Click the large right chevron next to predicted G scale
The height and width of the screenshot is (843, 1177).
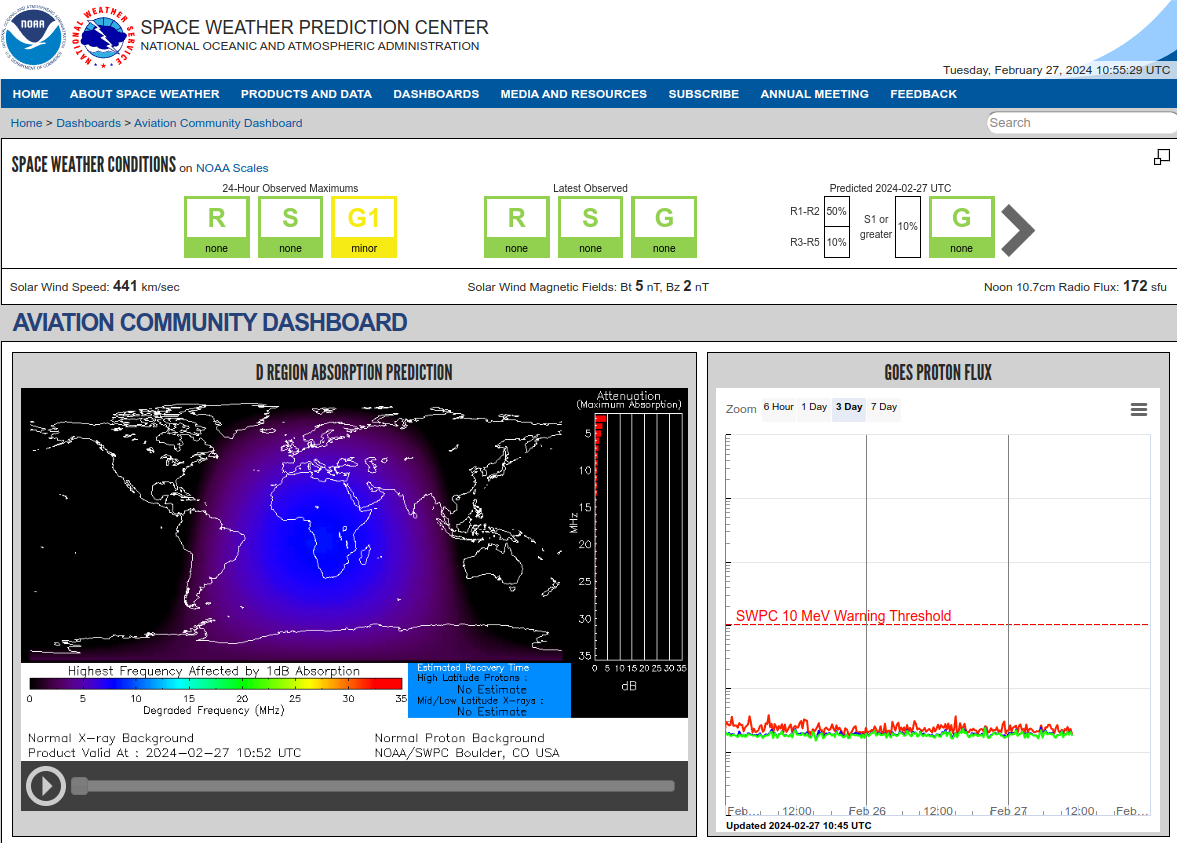[x=1018, y=230]
